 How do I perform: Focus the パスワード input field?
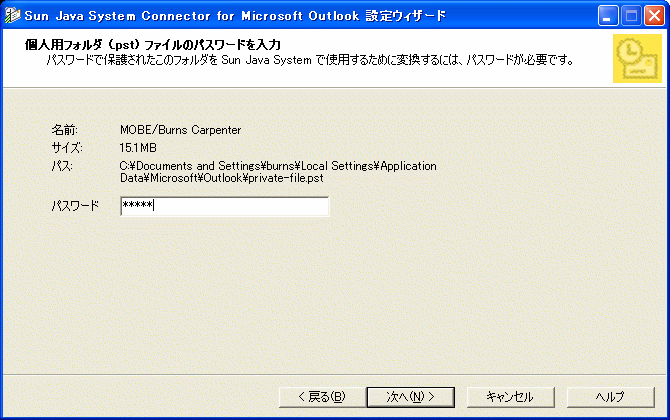[x=225, y=206]
